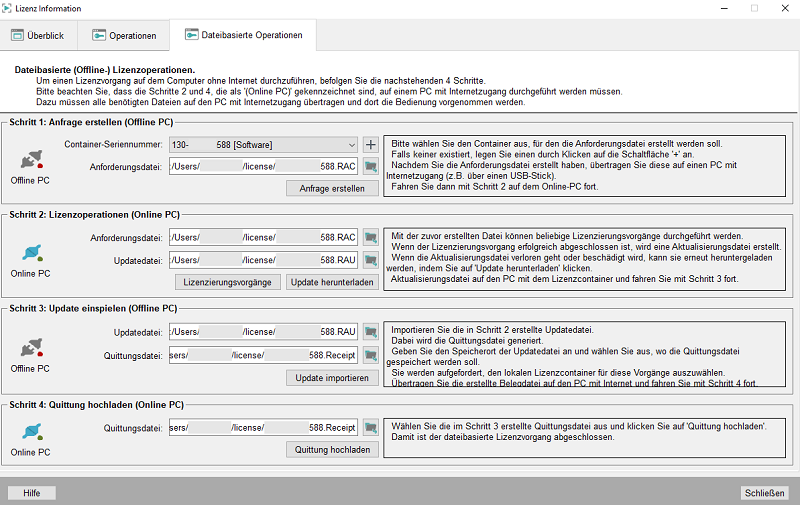Add a new container with the plus button
Screen dimensions: 800x505
(x=370, y=145)
